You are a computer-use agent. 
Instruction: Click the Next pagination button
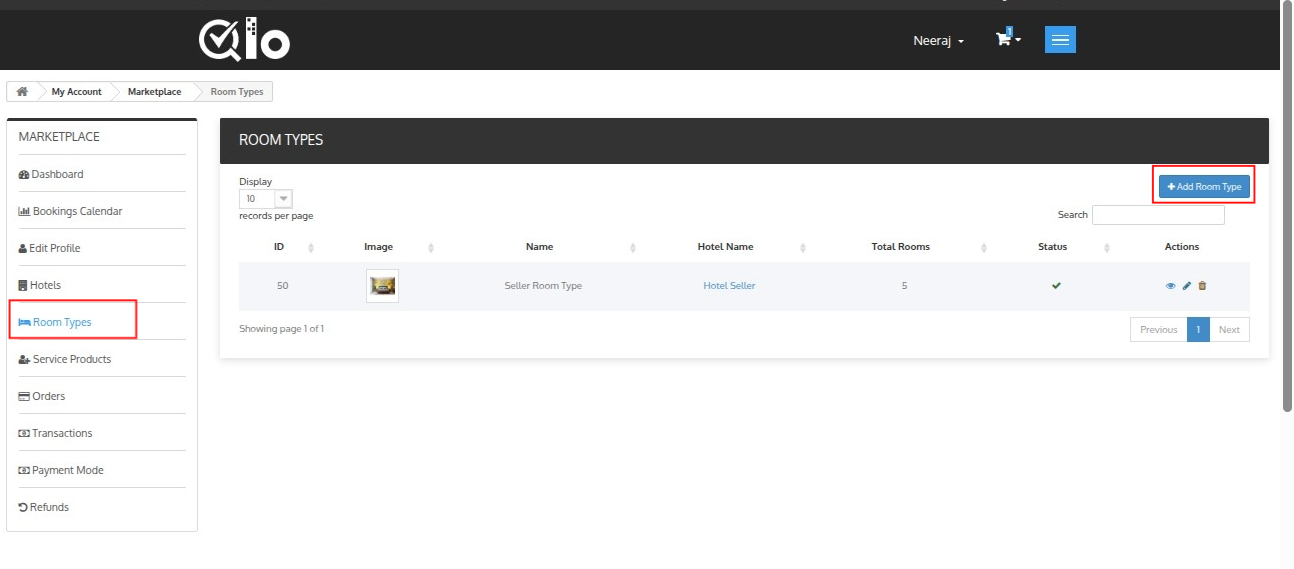tap(1229, 330)
